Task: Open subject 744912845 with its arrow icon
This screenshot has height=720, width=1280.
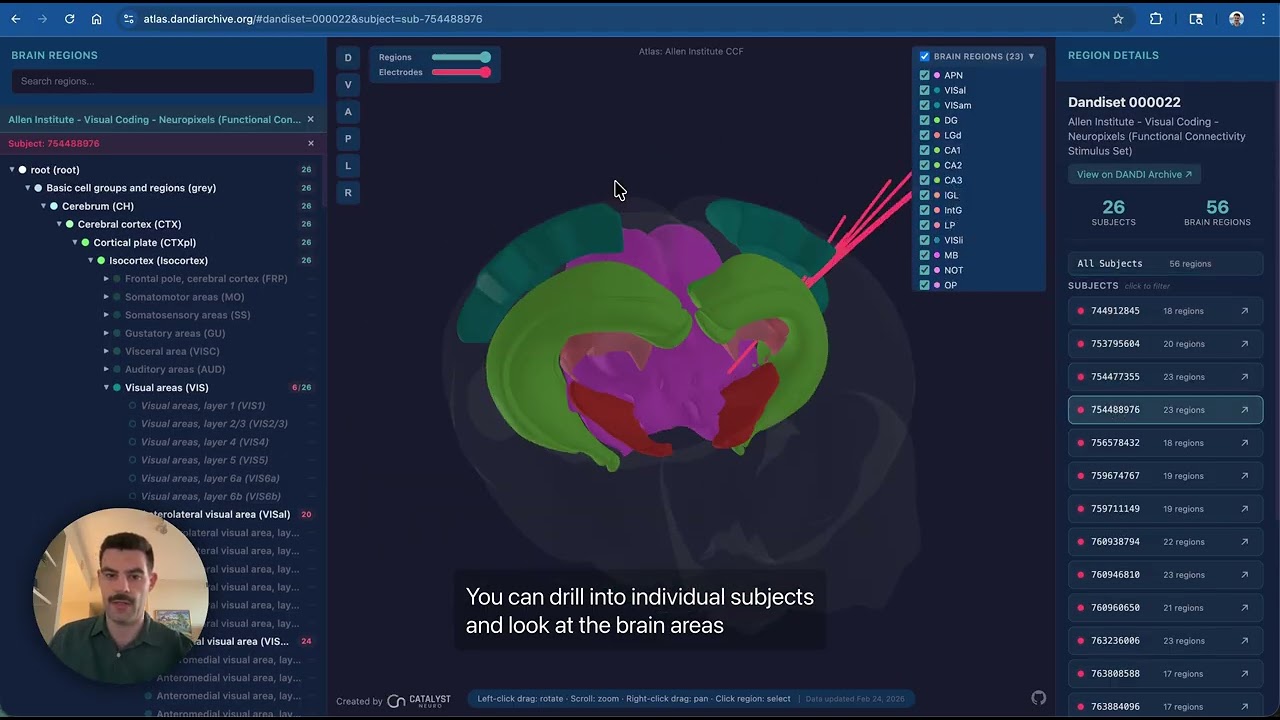Action: tap(1244, 310)
